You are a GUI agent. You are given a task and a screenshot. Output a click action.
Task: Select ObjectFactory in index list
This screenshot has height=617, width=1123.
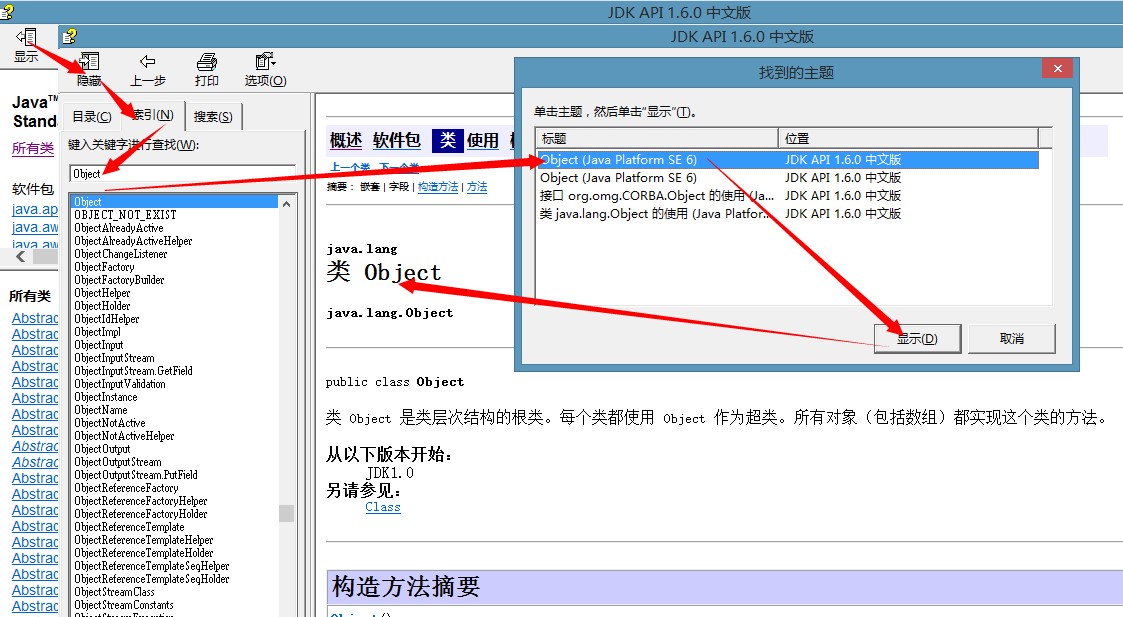tap(105, 267)
